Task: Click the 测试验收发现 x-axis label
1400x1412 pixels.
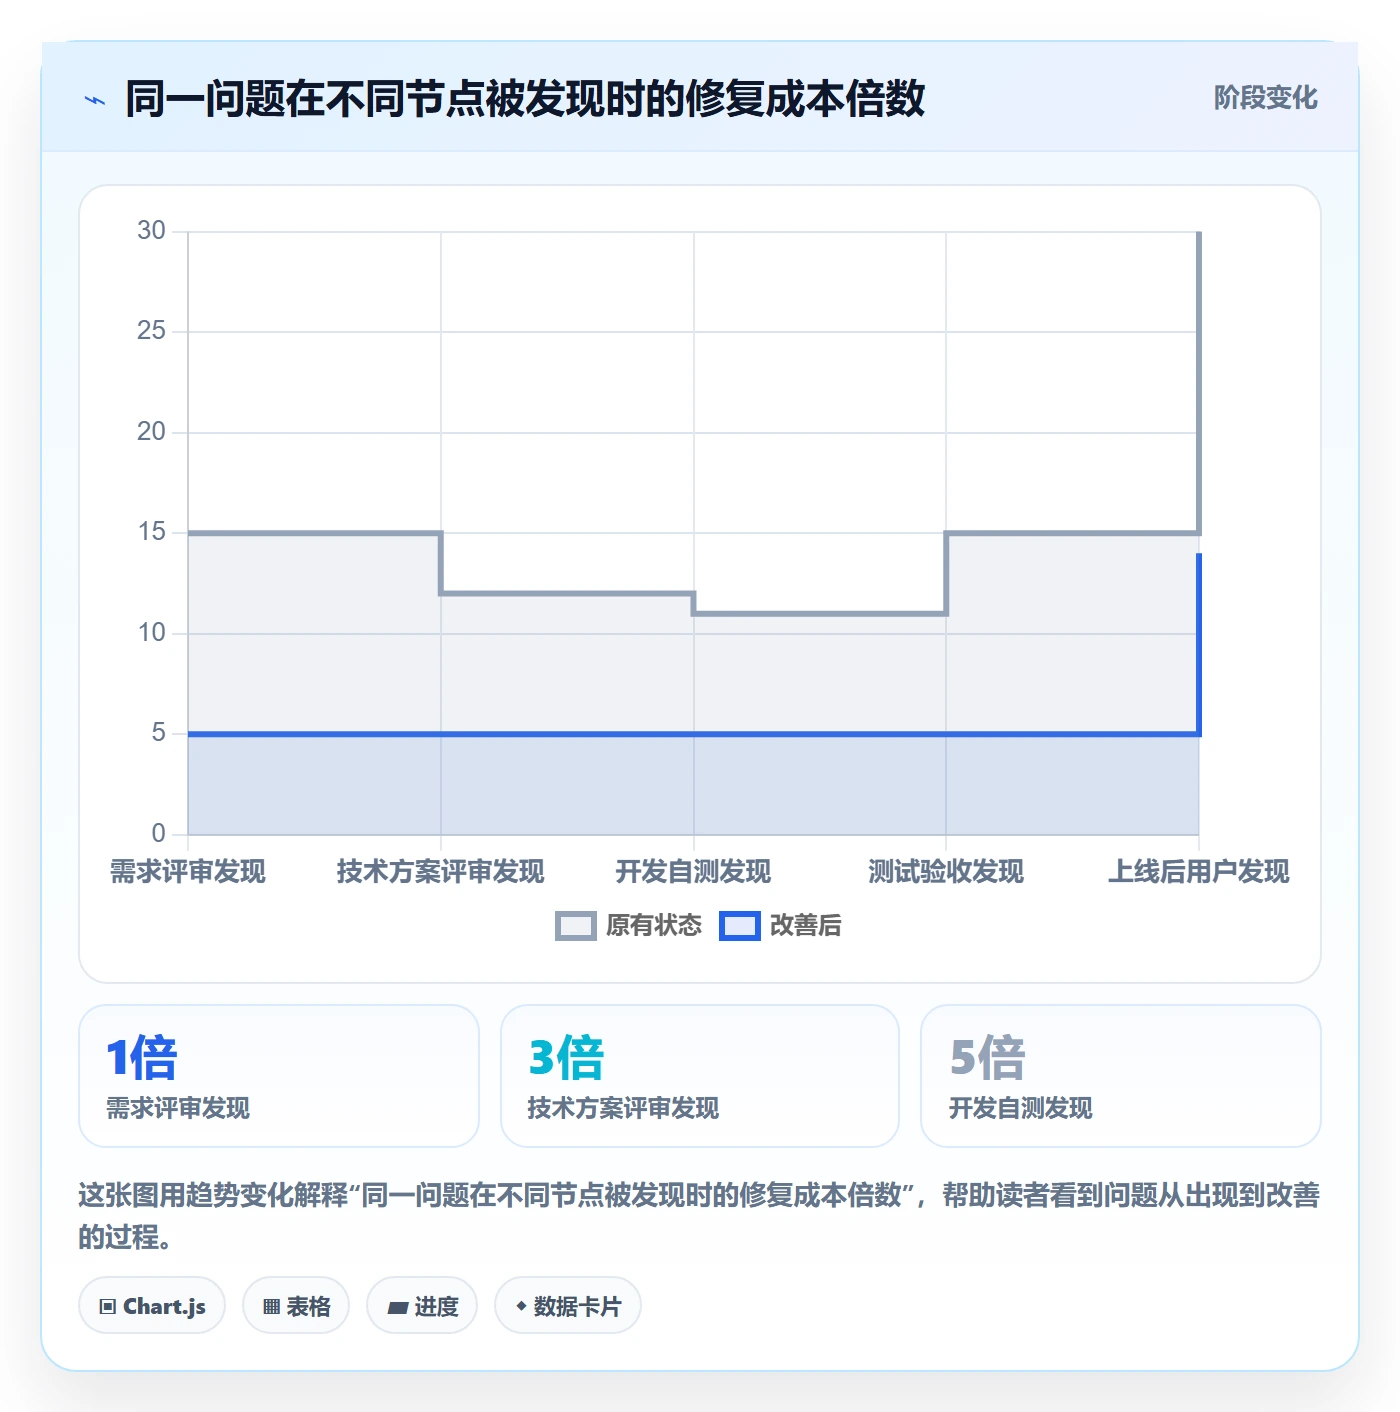Action: click(x=946, y=872)
